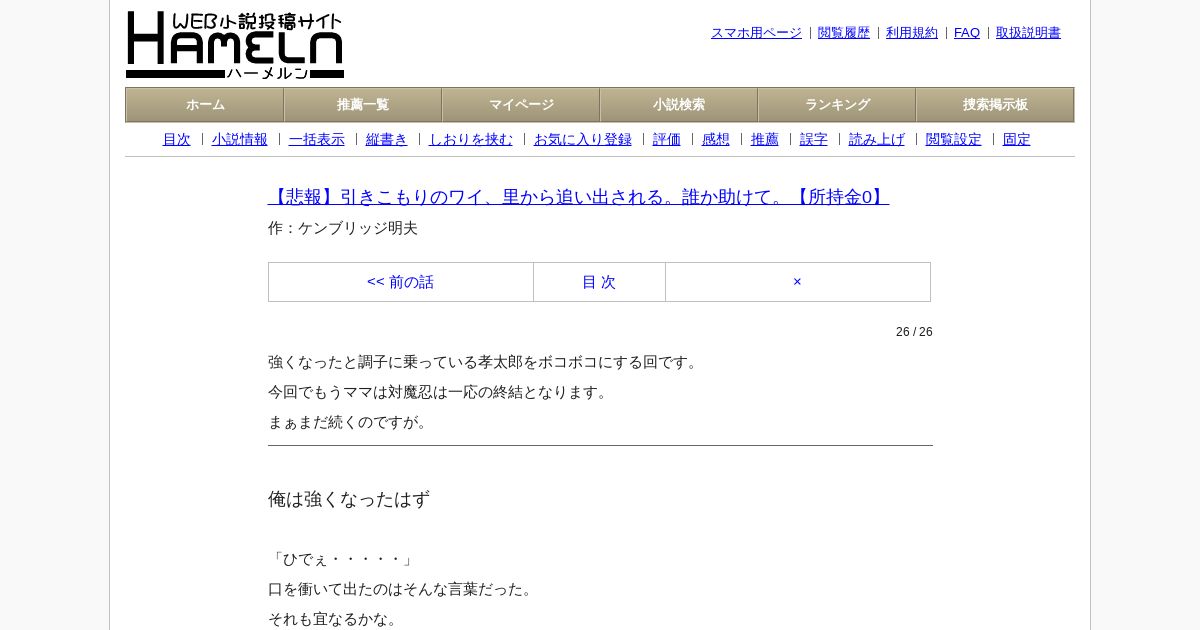
Task: Click the line 今回でもうママは対魔忍は一応の終結となります。
Action: tap(440, 392)
